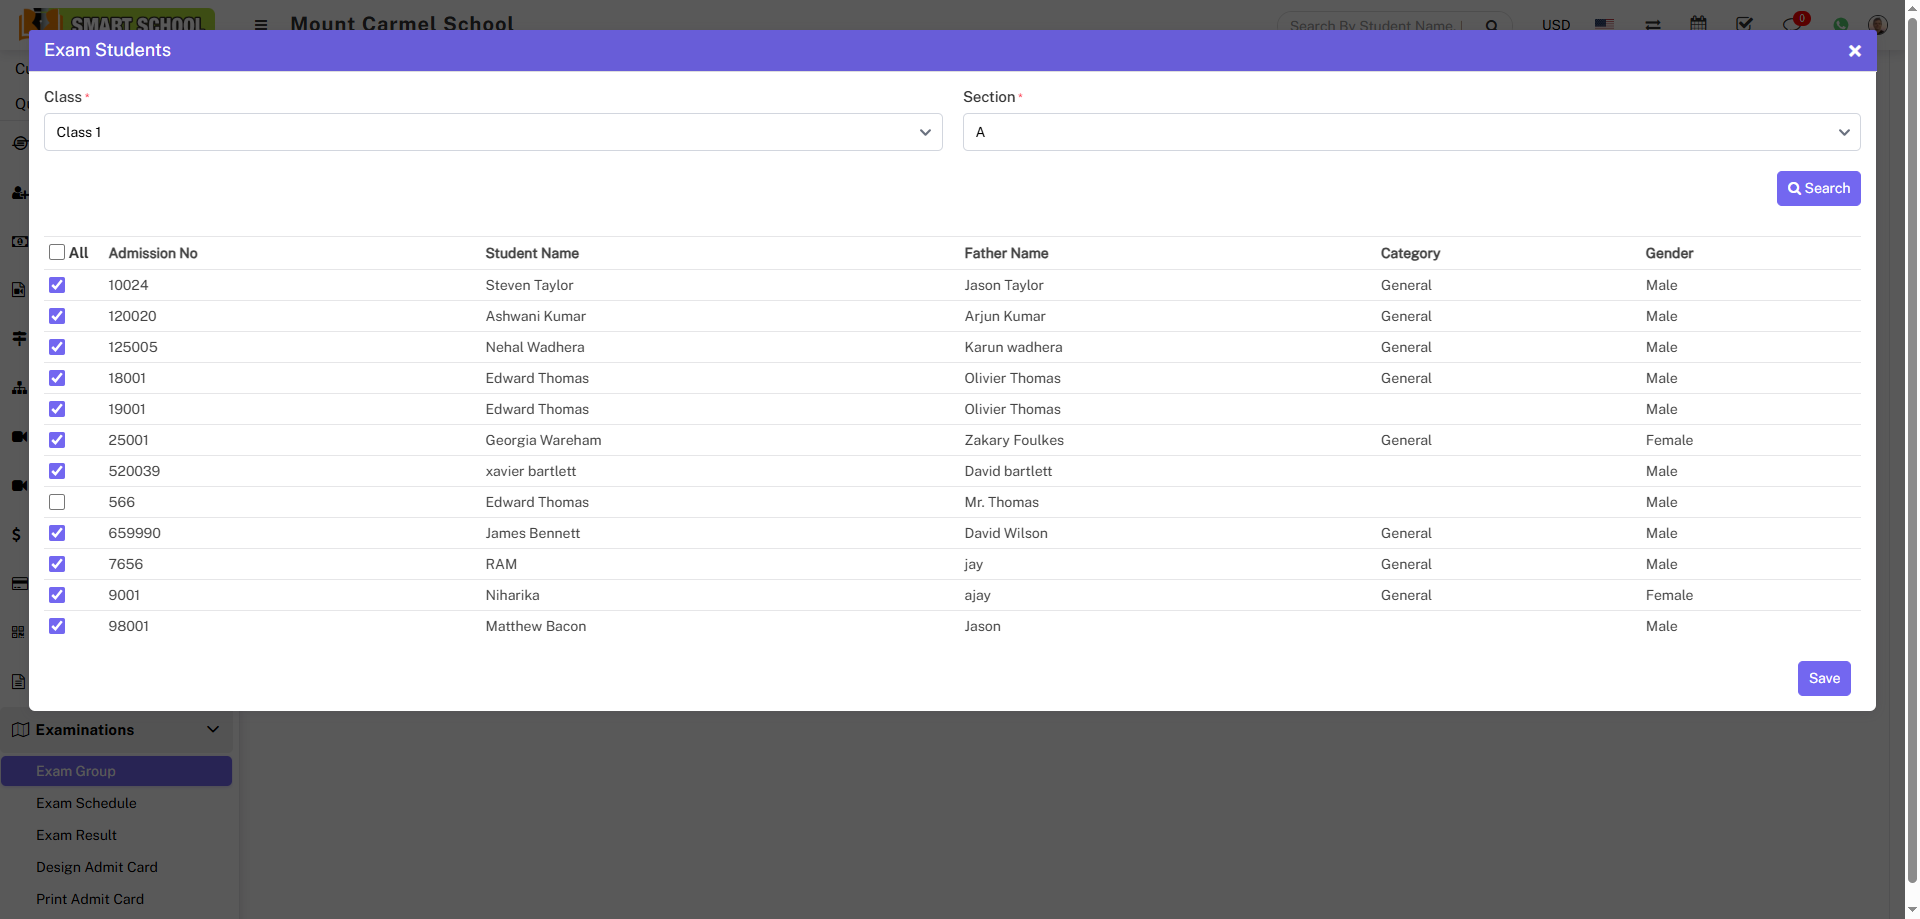Viewport: 1920px width, 919px height.
Task: Click the US flag language icon
Action: coord(1604,23)
